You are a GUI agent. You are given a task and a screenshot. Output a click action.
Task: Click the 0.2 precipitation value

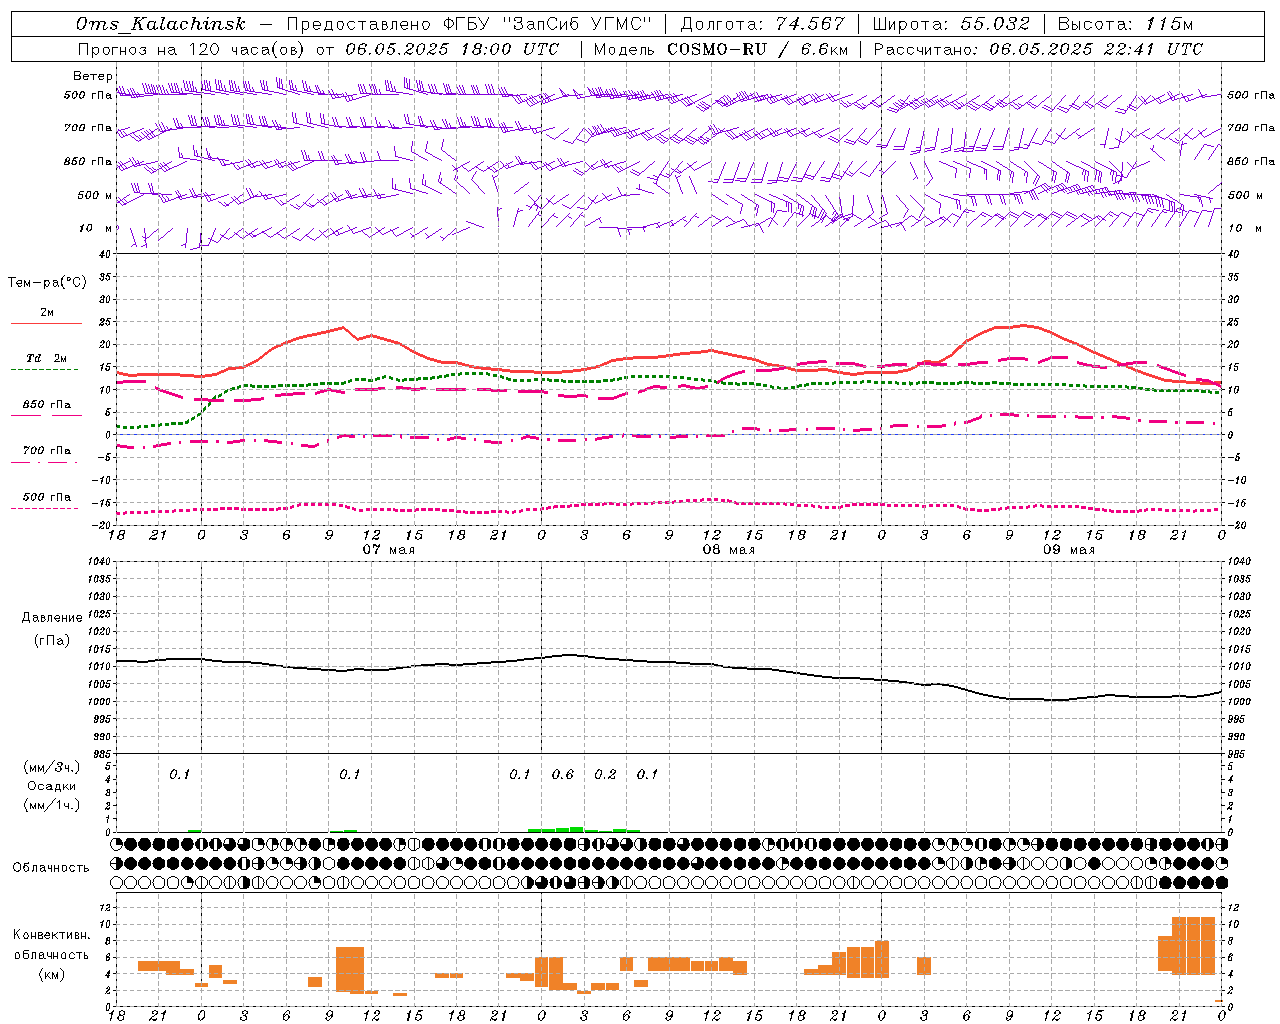coord(605,774)
